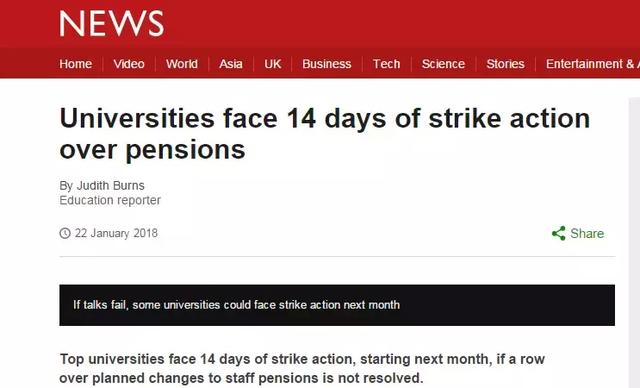640x388 pixels.
Task: Click the article headline about strike action
Action: 324,134
